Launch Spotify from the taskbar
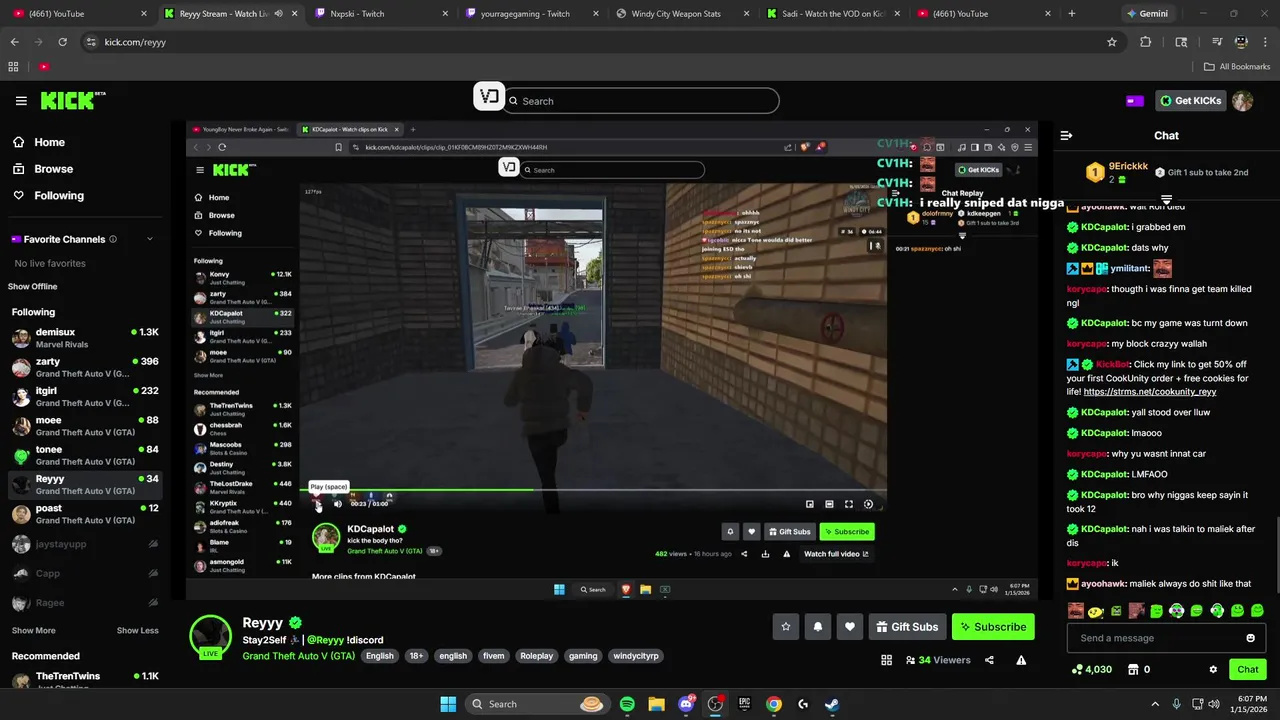The image size is (1280, 720). (x=627, y=704)
